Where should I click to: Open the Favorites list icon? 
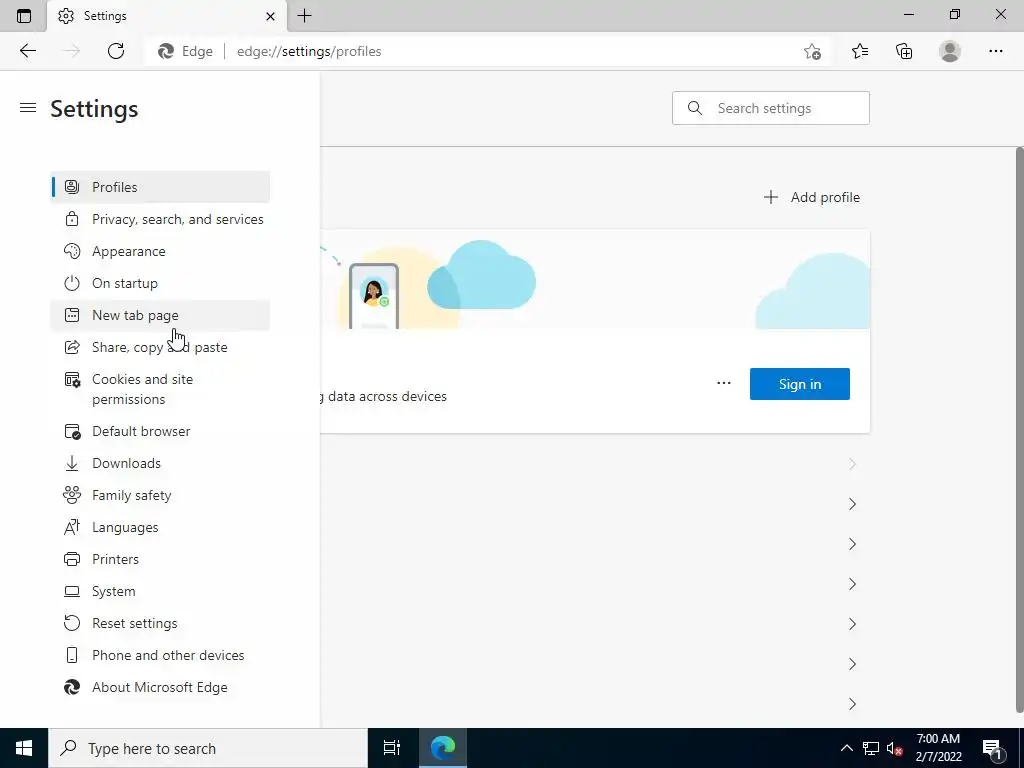[859, 51]
